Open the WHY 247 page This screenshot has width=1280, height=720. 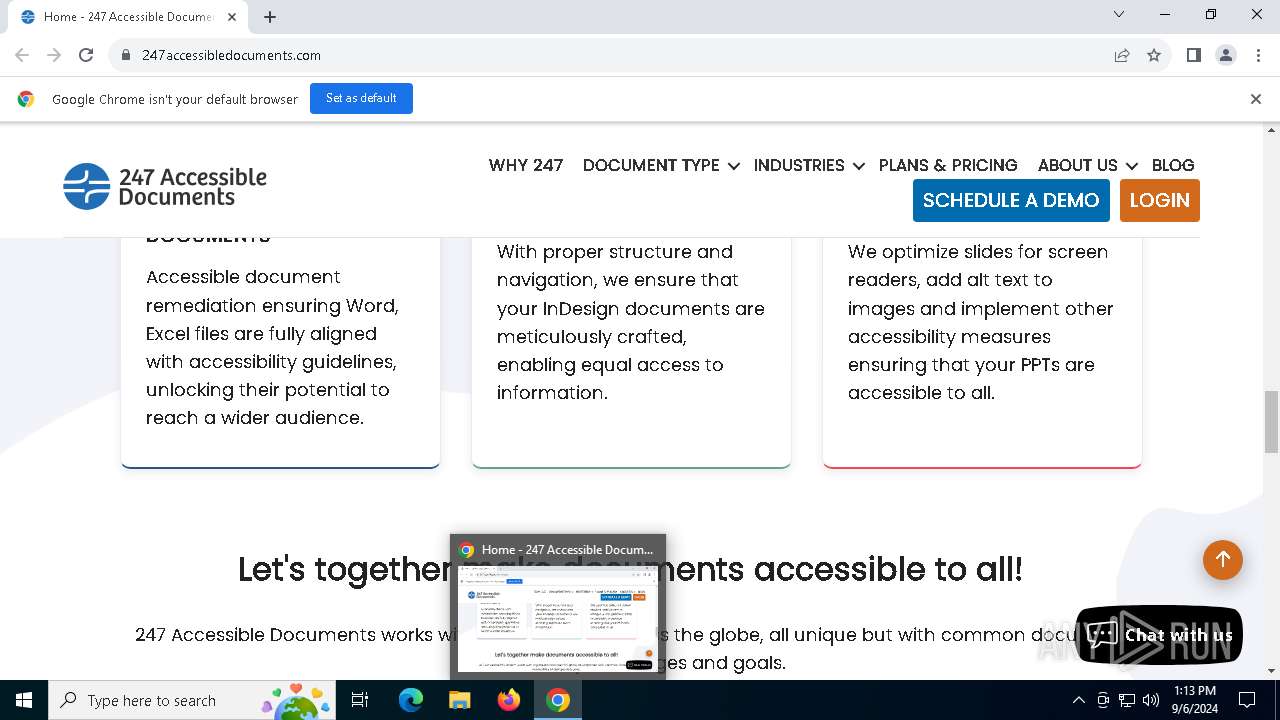[526, 165]
